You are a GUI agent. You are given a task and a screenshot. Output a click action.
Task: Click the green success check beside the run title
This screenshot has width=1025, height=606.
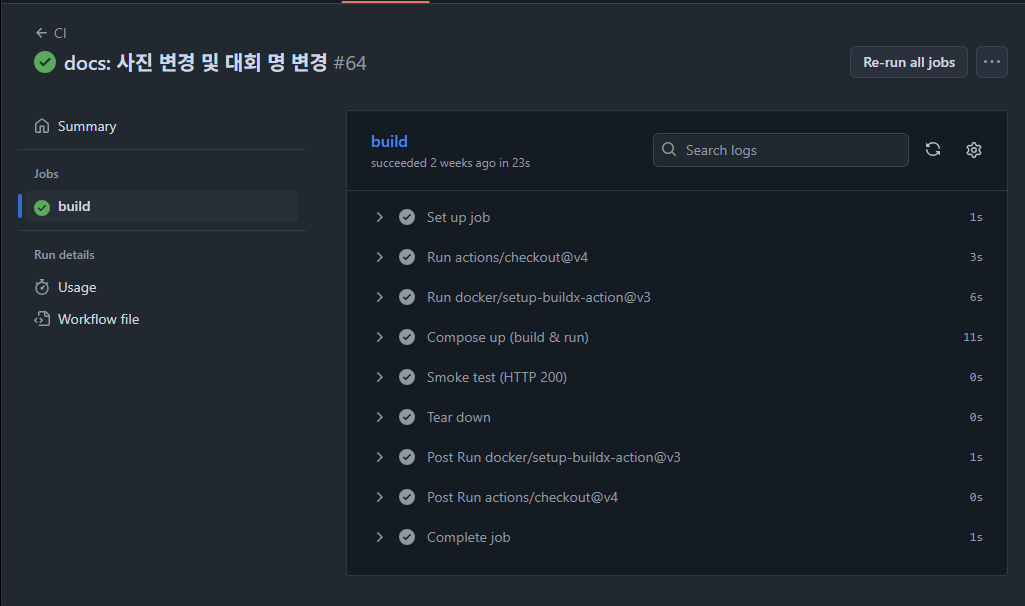(x=45, y=62)
